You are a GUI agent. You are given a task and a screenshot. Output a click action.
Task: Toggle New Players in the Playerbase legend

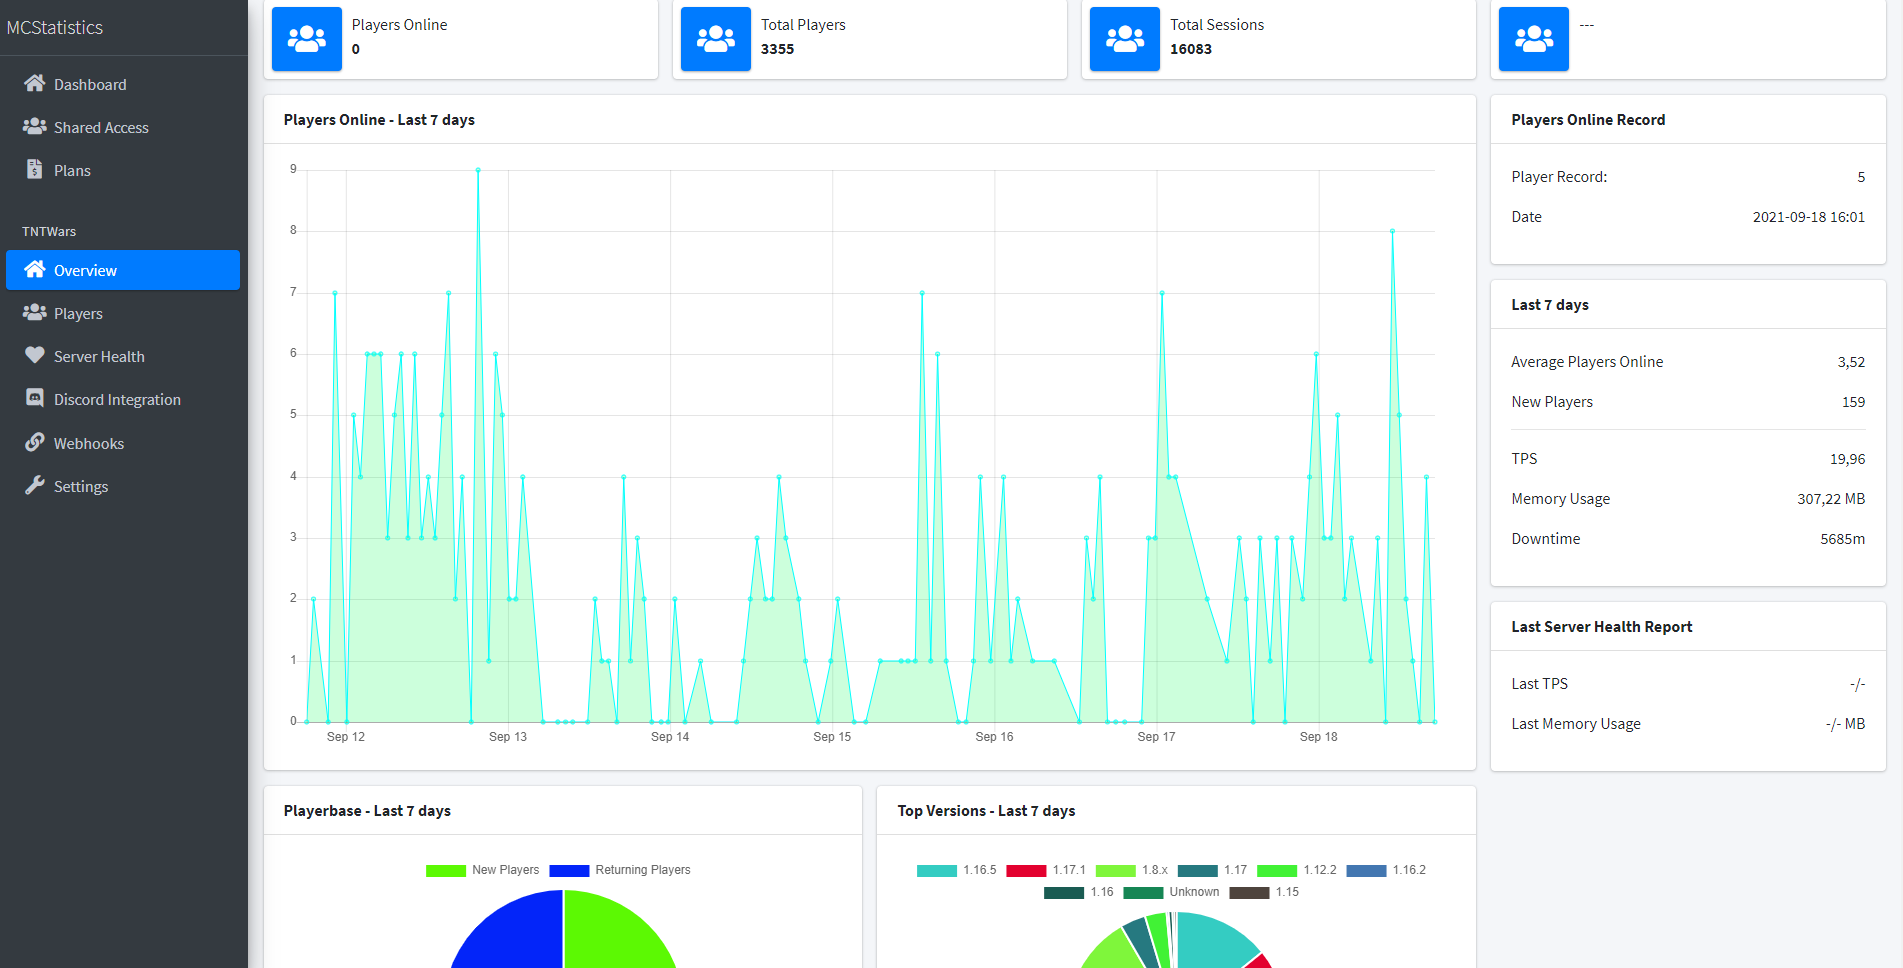pos(506,870)
